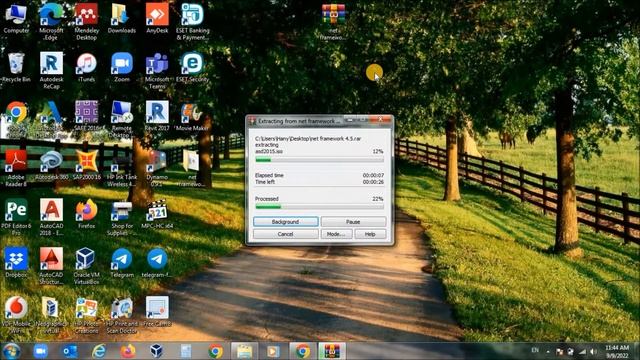Open the volume control in system tray
This screenshot has height=360, width=640.
click(x=593, y=351)
